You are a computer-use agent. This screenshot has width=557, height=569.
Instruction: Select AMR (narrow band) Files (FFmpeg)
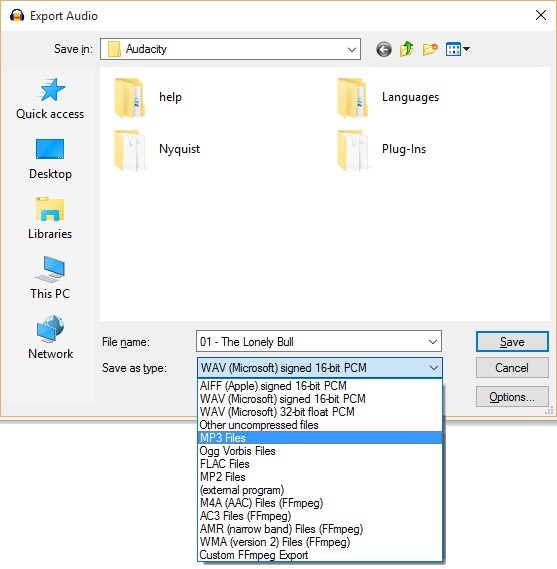click(320, 529)
